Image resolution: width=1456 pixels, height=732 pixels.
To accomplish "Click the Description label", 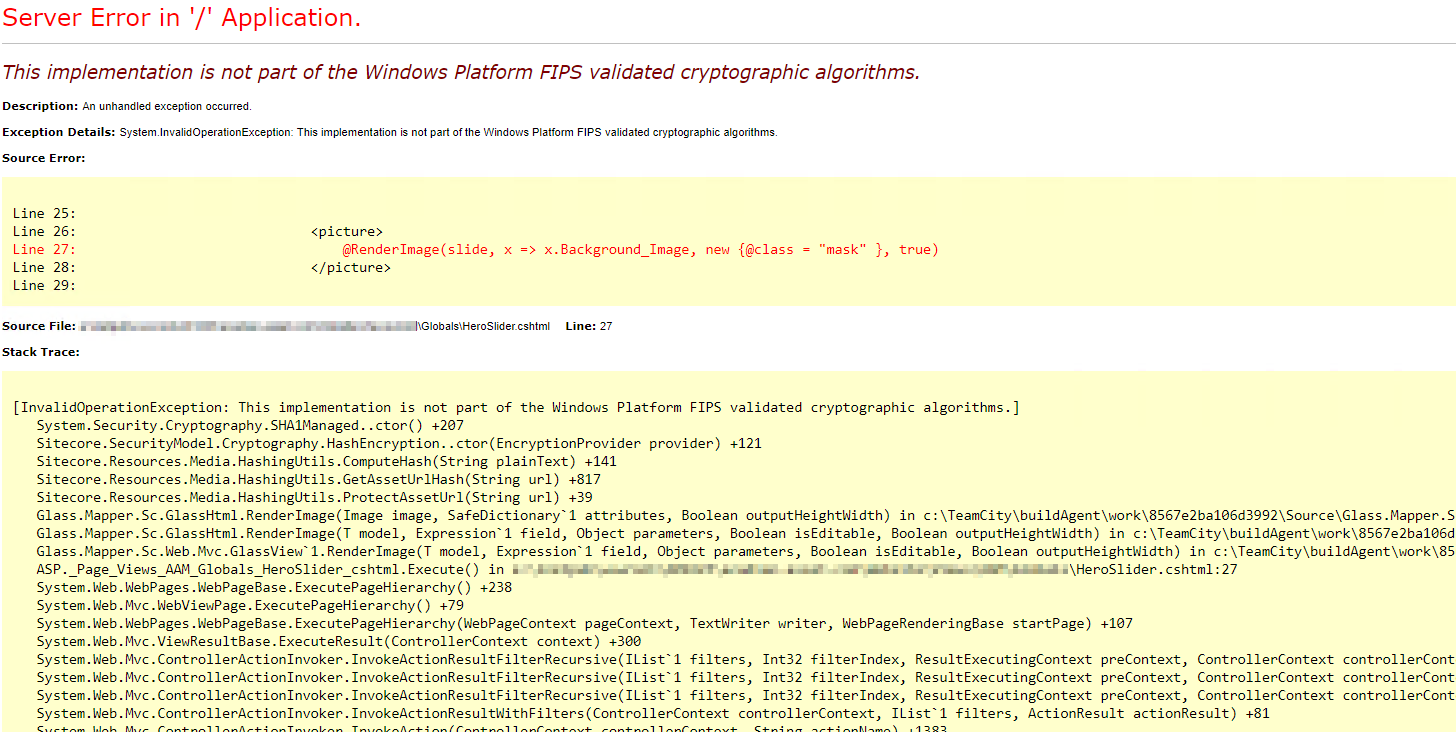I will pos(40,106).
